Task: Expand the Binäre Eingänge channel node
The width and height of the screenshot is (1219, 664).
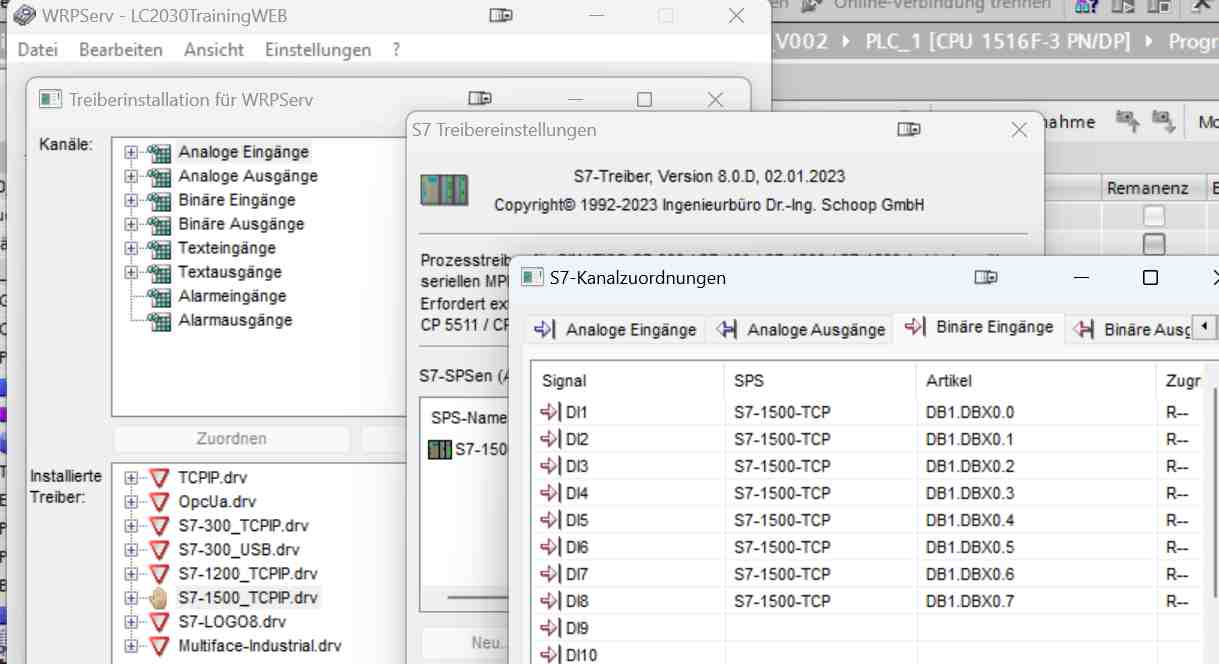Action: pyautogui.click(x=131, y=201)
